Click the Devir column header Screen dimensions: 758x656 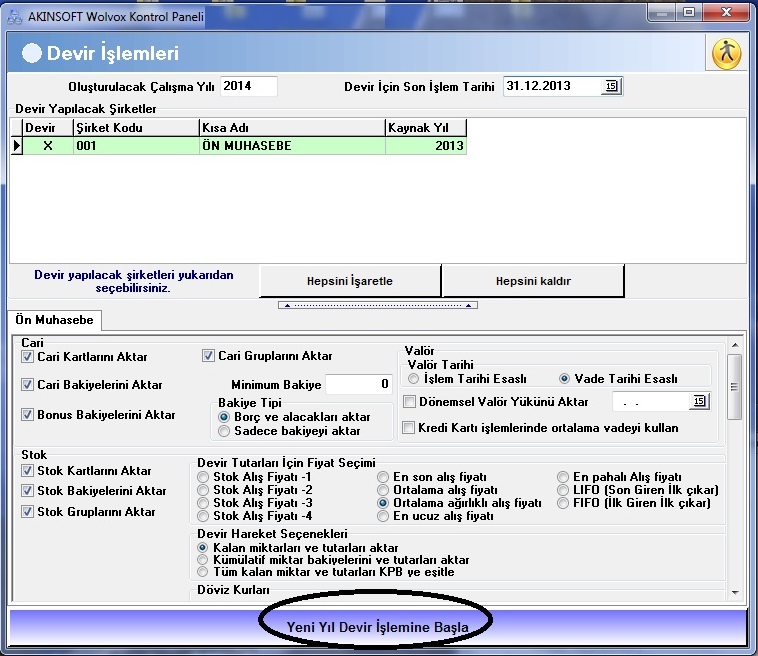pos(48,128)
